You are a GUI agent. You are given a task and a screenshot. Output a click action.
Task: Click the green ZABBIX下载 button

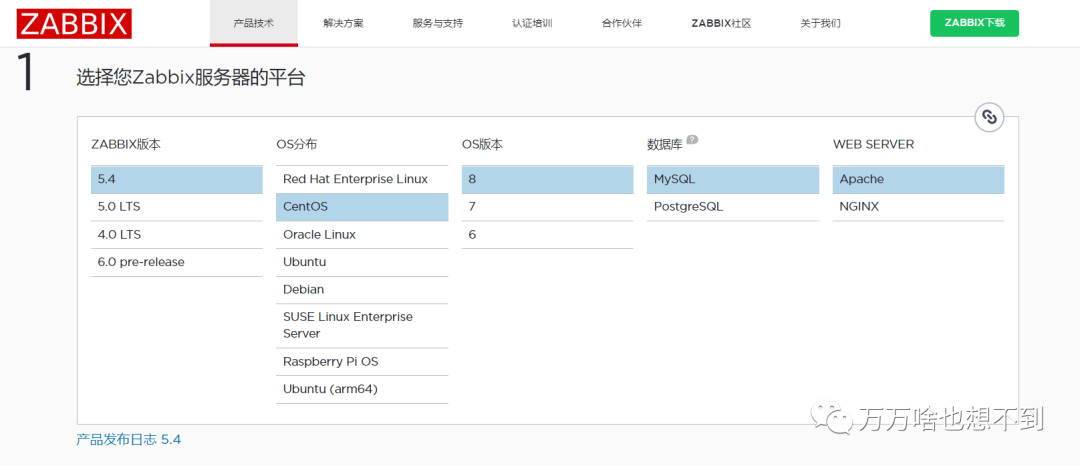coord(974,23)
